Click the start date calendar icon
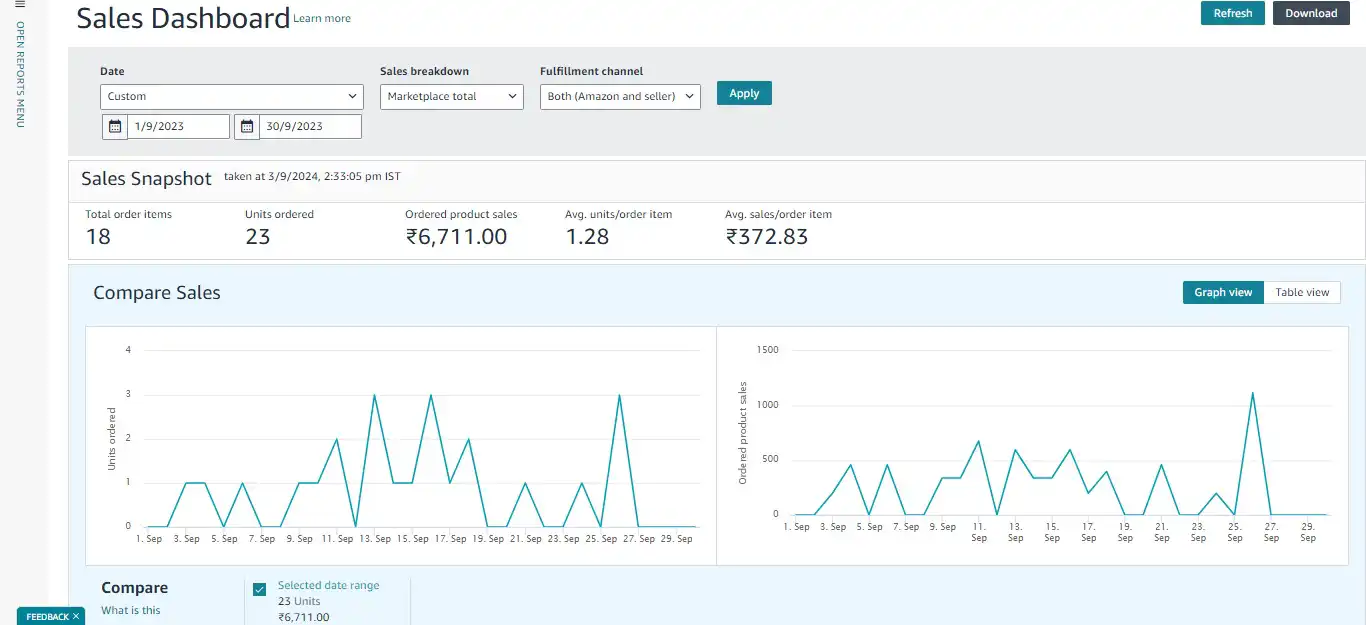Viewport: 1366px width, 625px height. click(115, 126)
